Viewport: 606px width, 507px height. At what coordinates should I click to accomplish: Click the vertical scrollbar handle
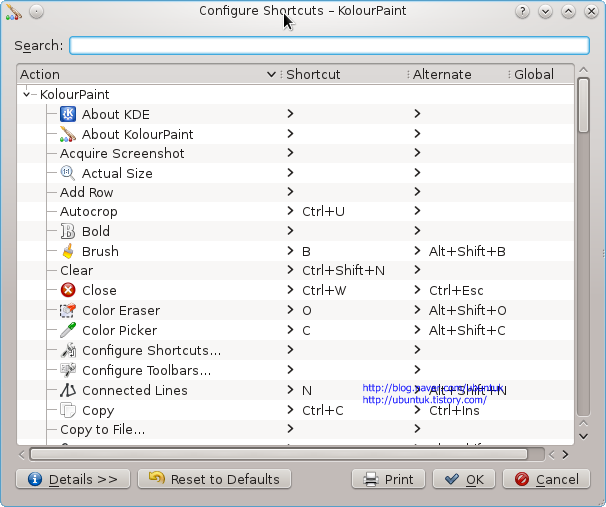[x=584, y=105]
